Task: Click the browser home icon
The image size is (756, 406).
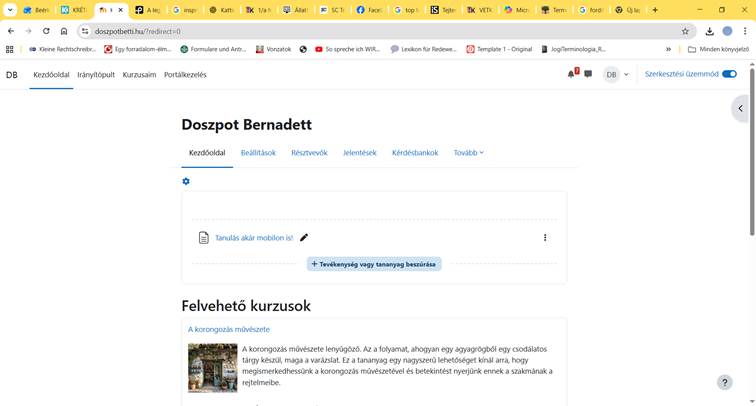Action: (64, 31)
